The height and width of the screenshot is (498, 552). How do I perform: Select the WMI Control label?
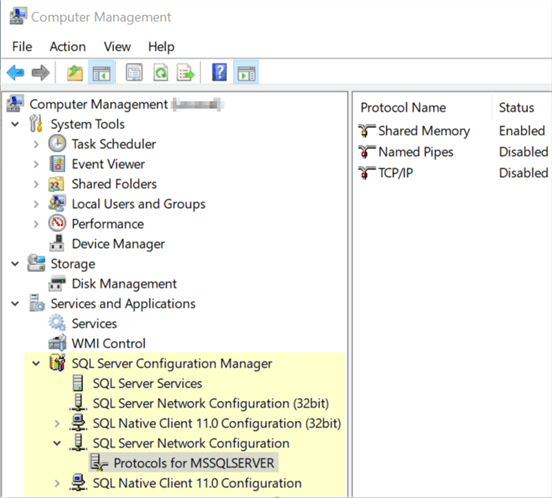pyautogui.click(x=108, y=343)
